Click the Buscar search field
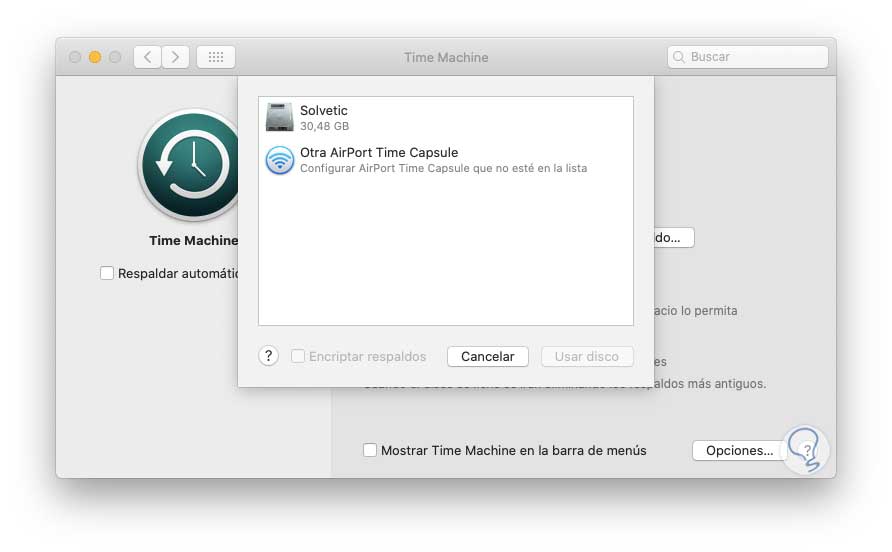The image size is (892, 552). coord(748,57)
